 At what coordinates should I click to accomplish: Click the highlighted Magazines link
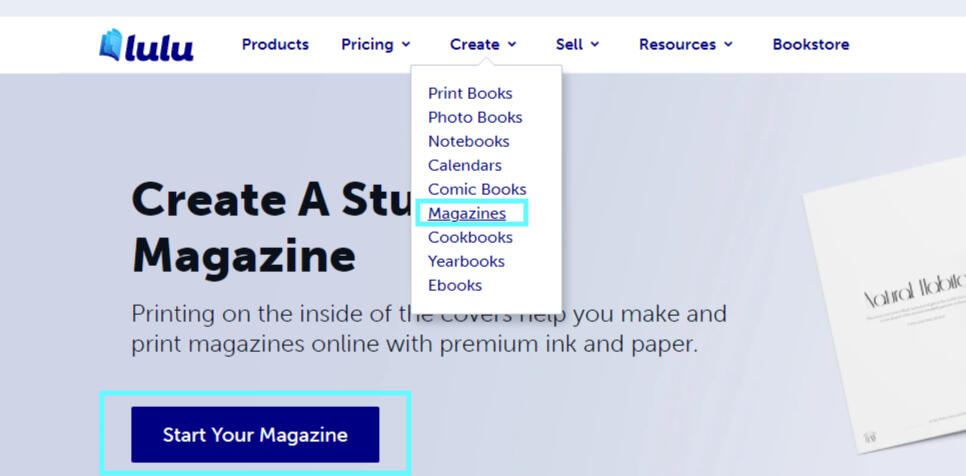tap(467, 214)
